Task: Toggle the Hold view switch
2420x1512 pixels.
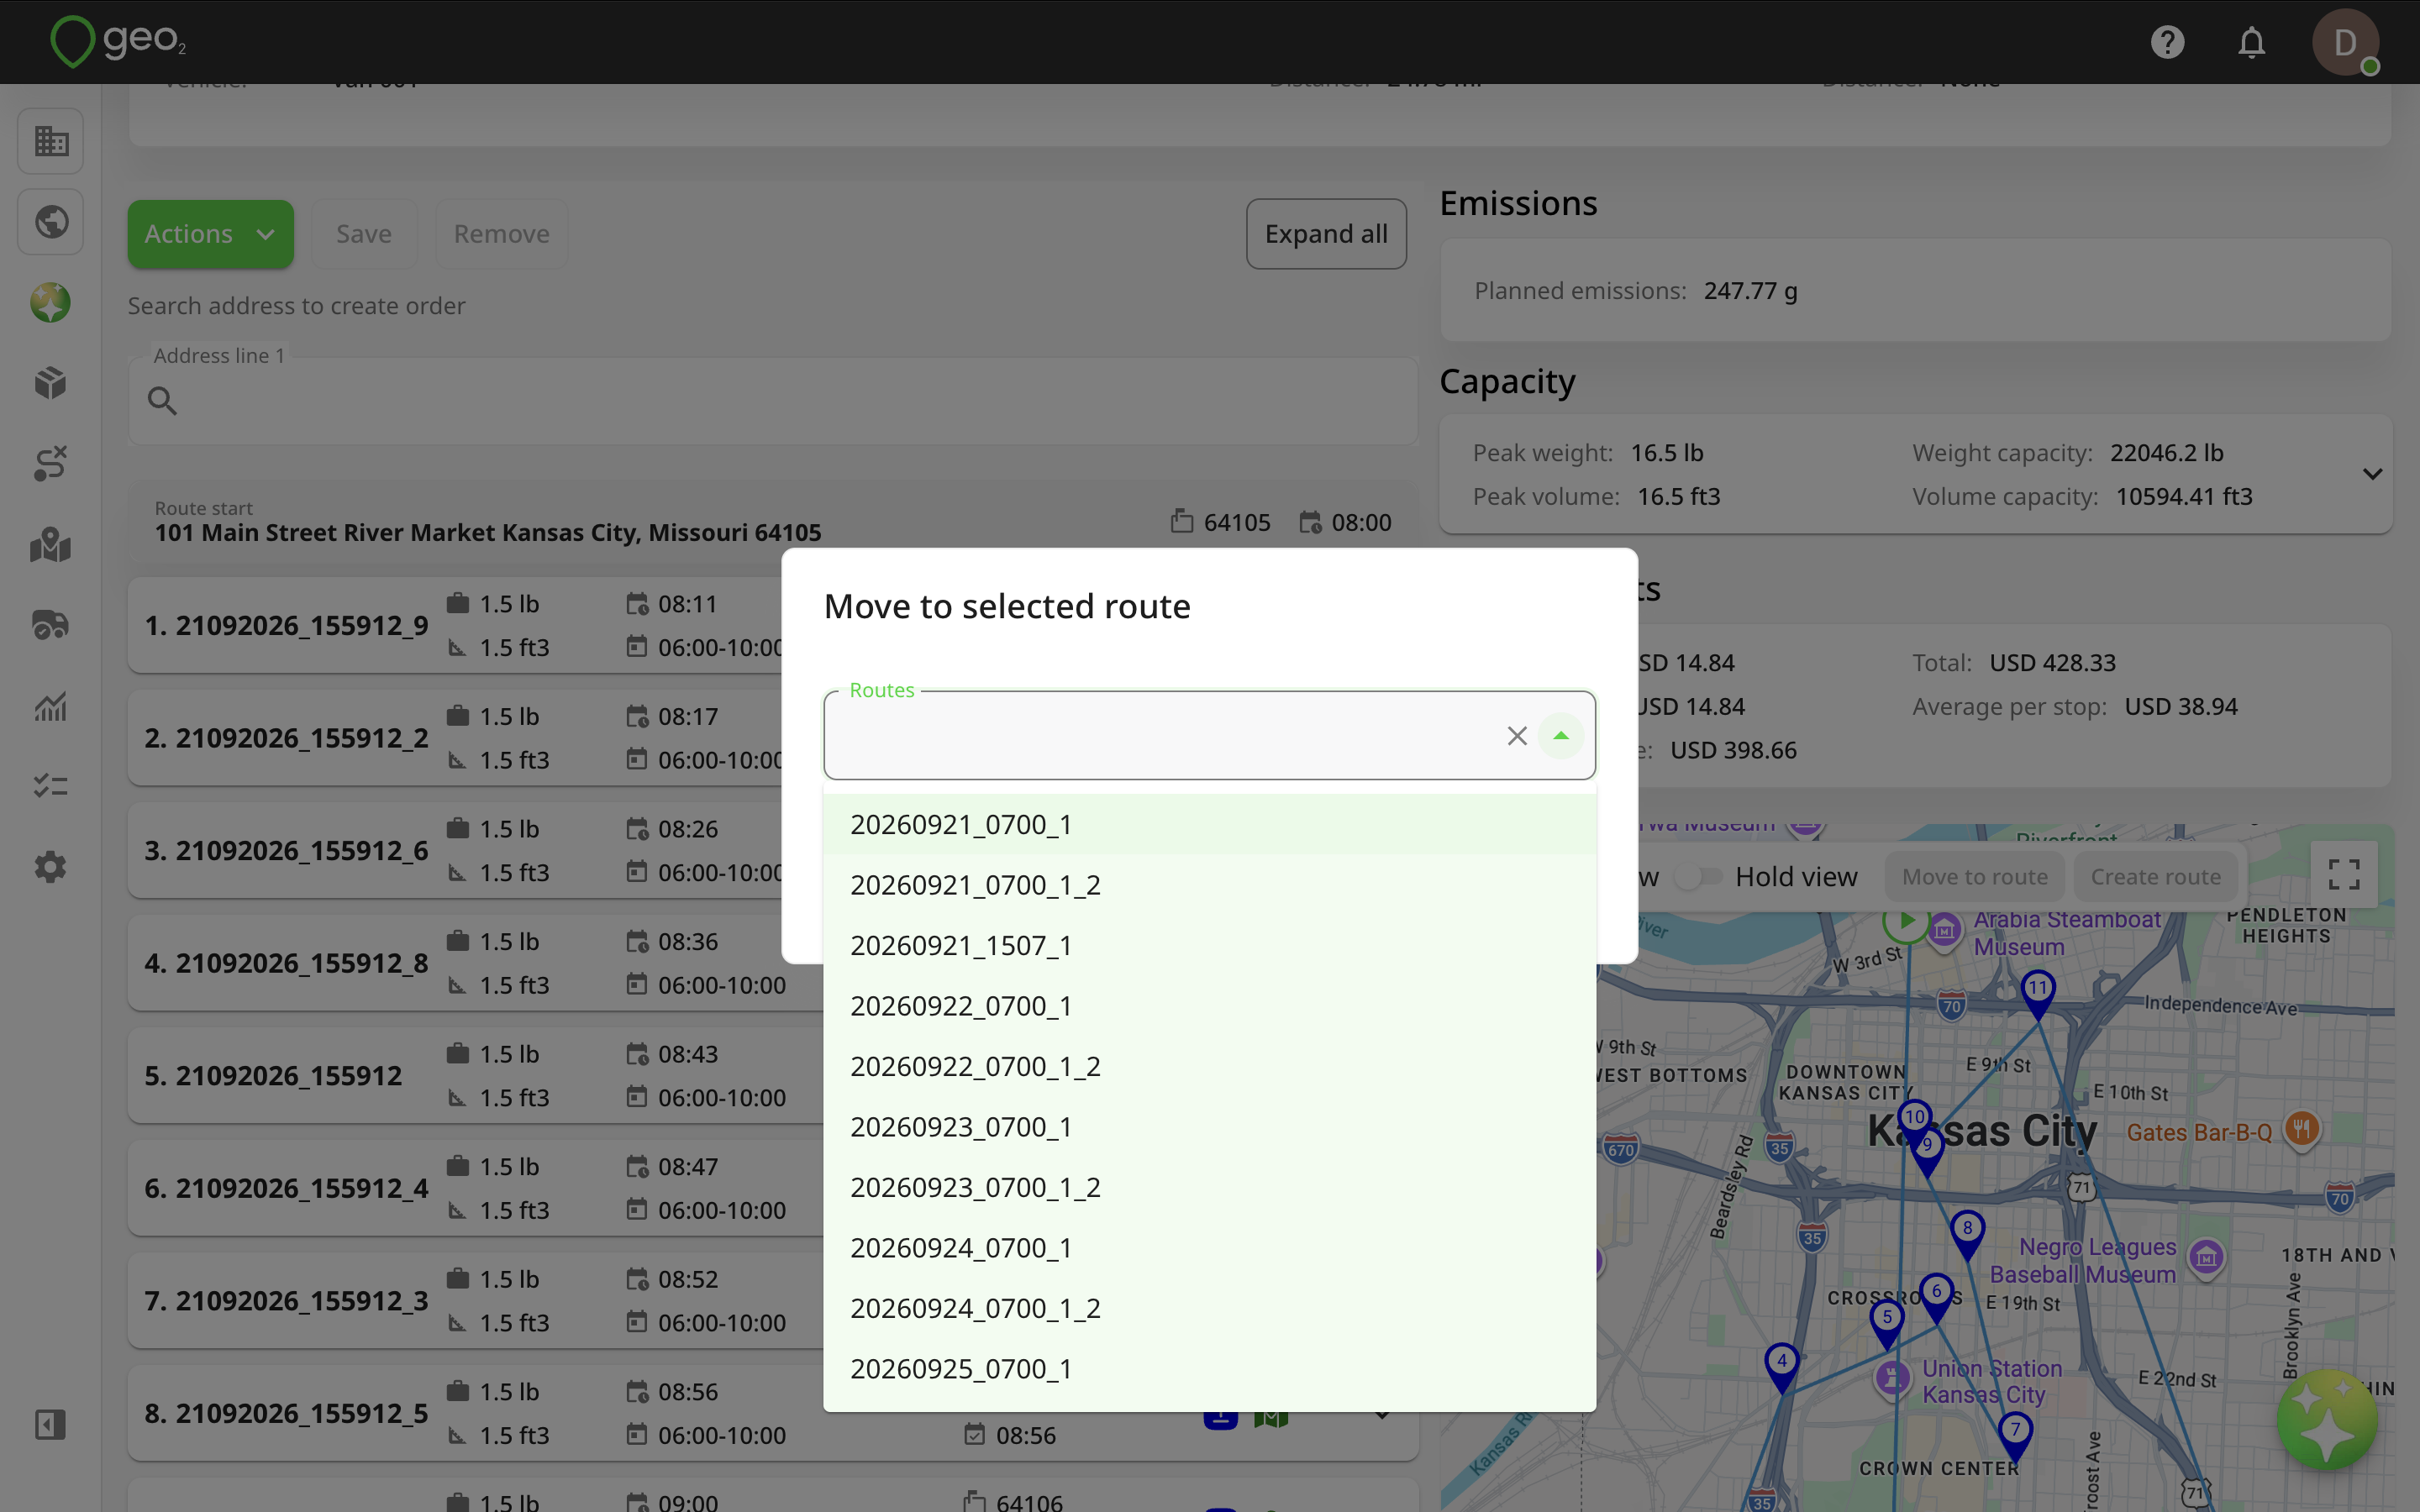Action: tap(1699, 877)
